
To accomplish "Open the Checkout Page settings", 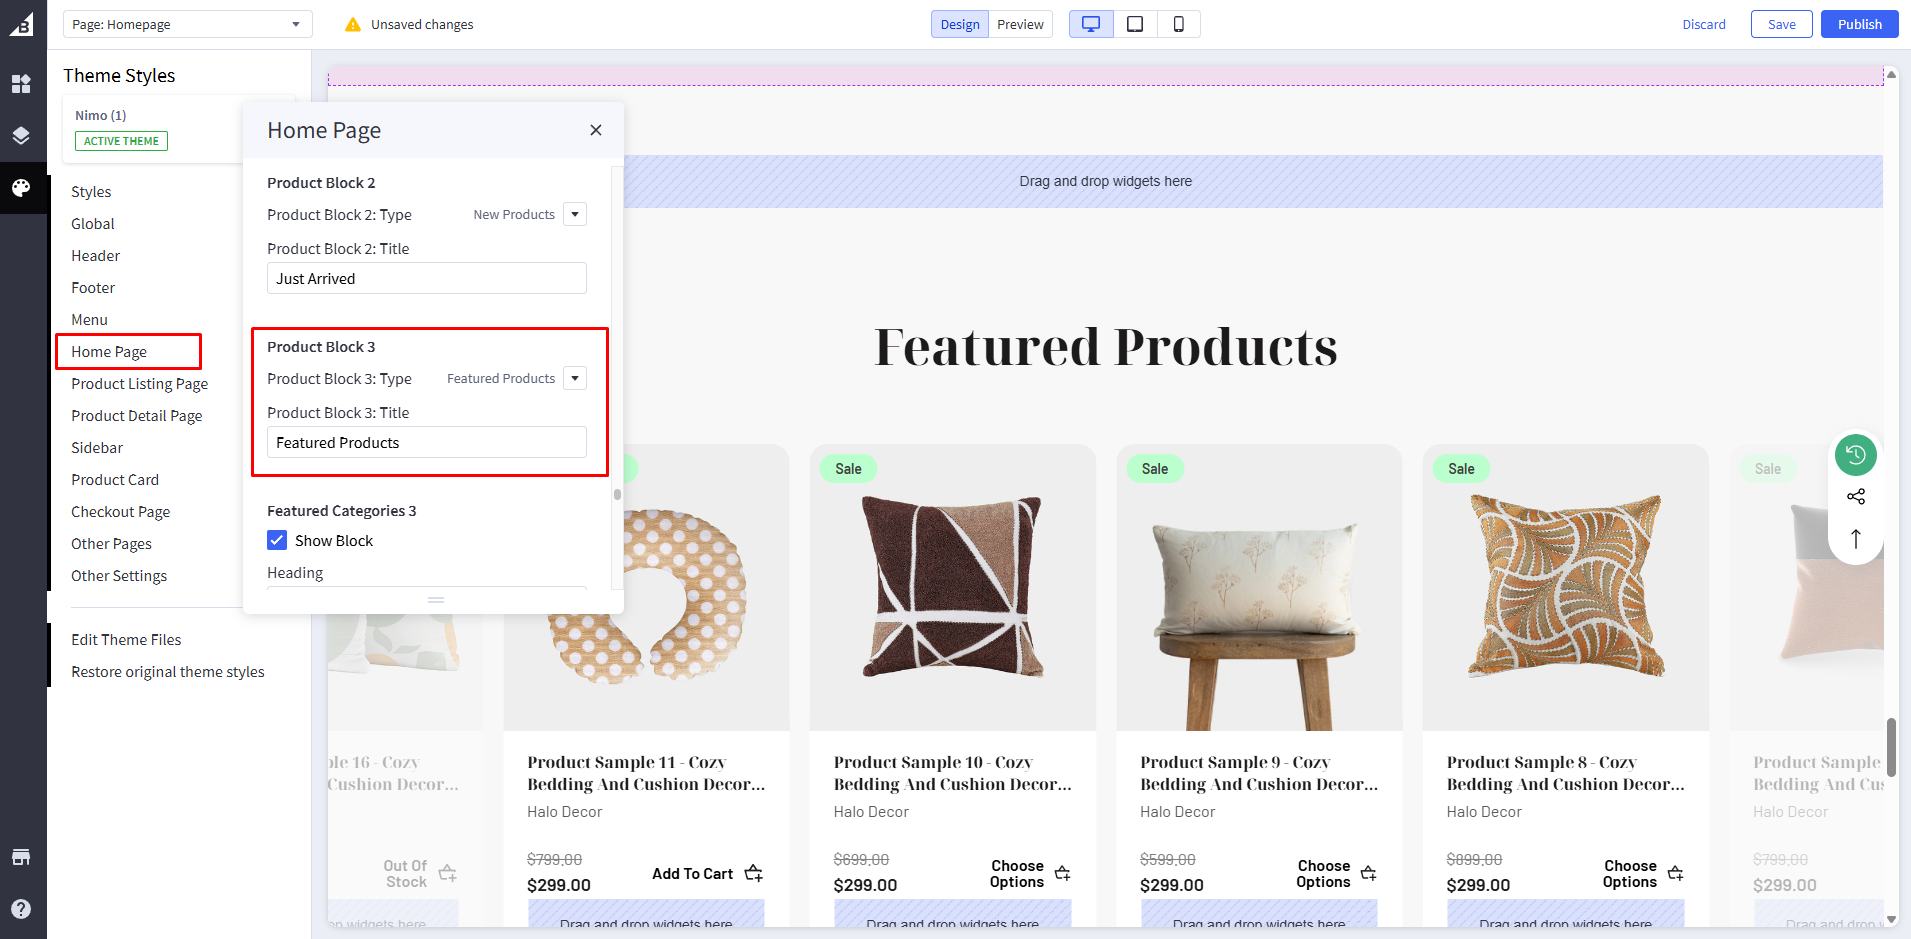I will pos(120,512).
